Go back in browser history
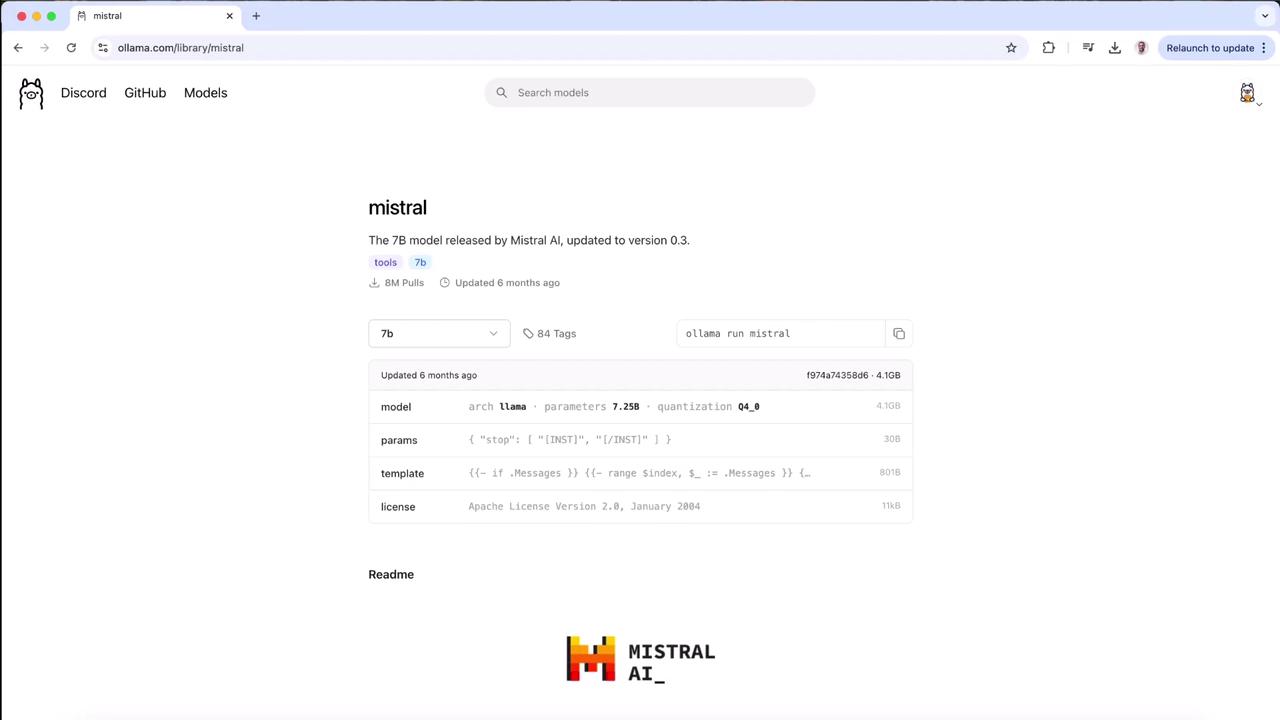 point(18,48)
